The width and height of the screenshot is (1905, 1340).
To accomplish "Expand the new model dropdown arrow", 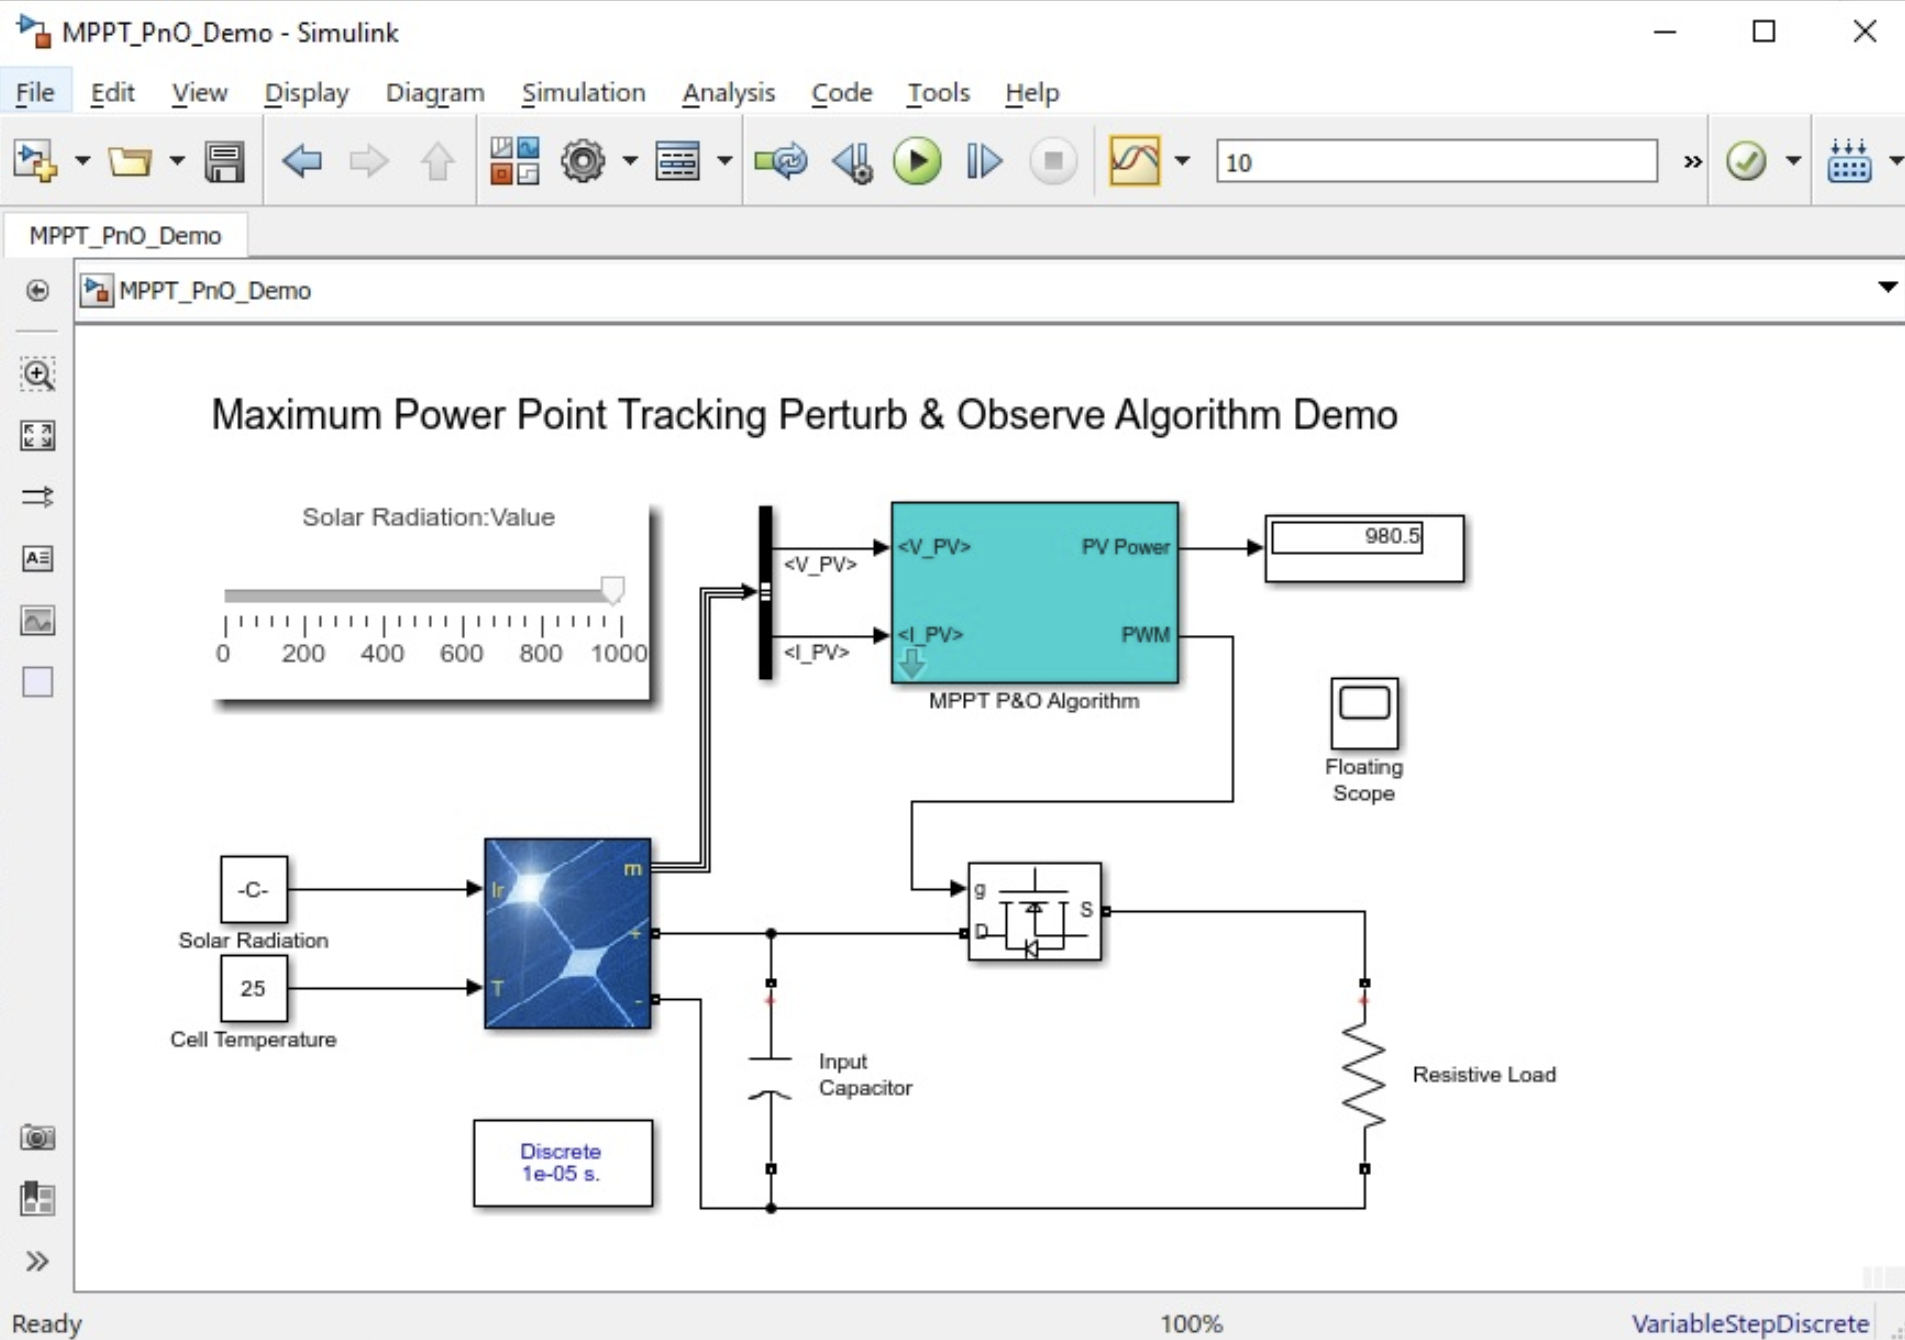I will coord(82,161).
